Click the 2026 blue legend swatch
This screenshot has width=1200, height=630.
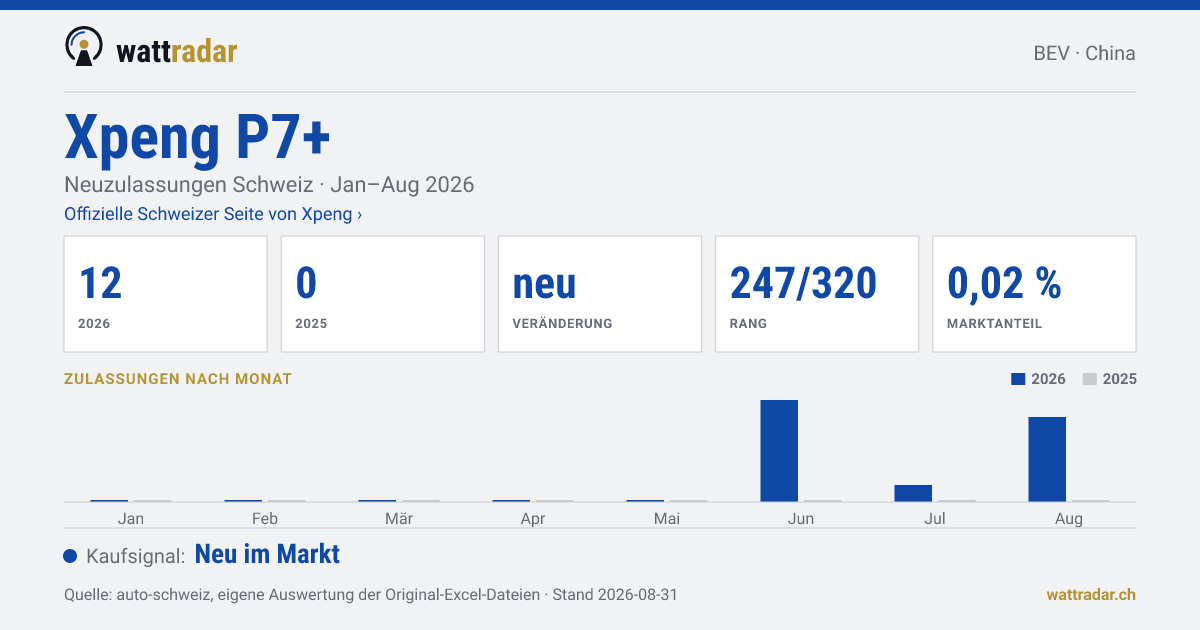point(1018,379)
